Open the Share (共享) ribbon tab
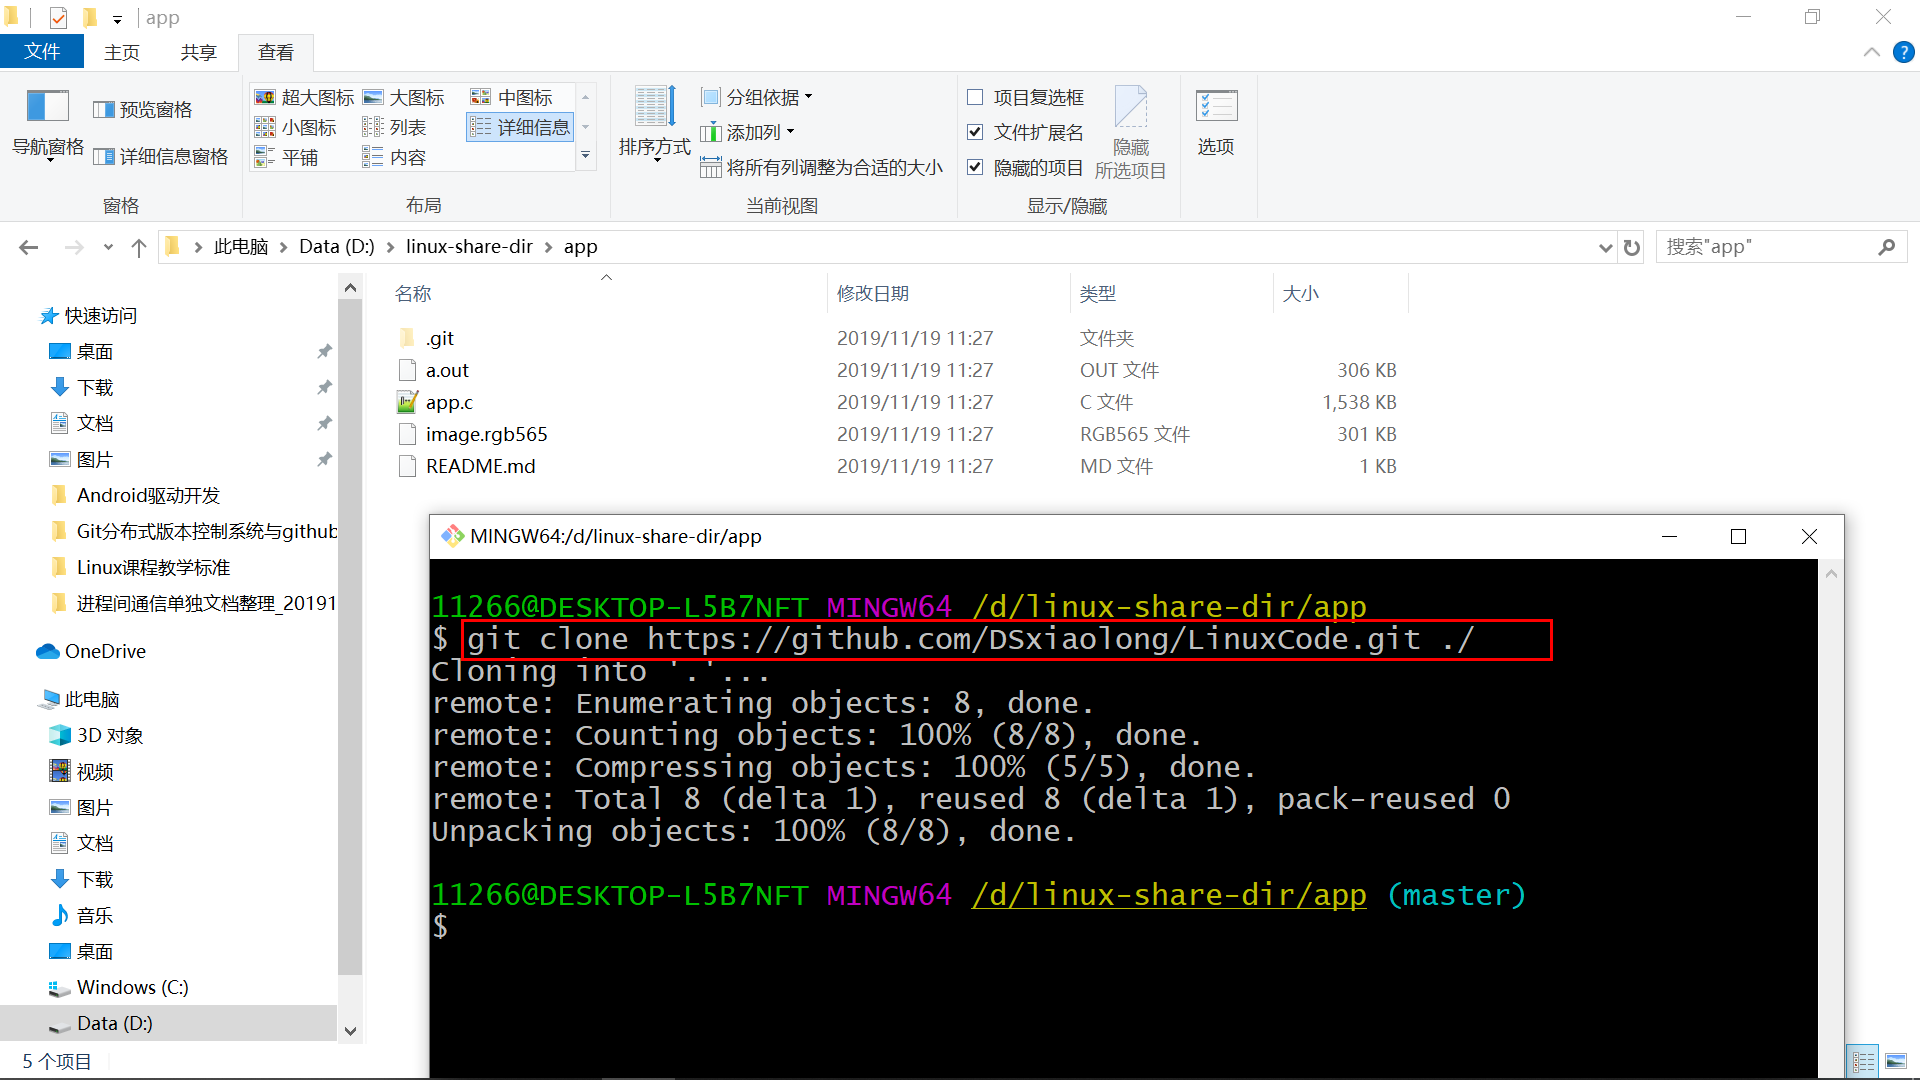This screenshot has width=1920, height=1080. [x=198, y=52]
